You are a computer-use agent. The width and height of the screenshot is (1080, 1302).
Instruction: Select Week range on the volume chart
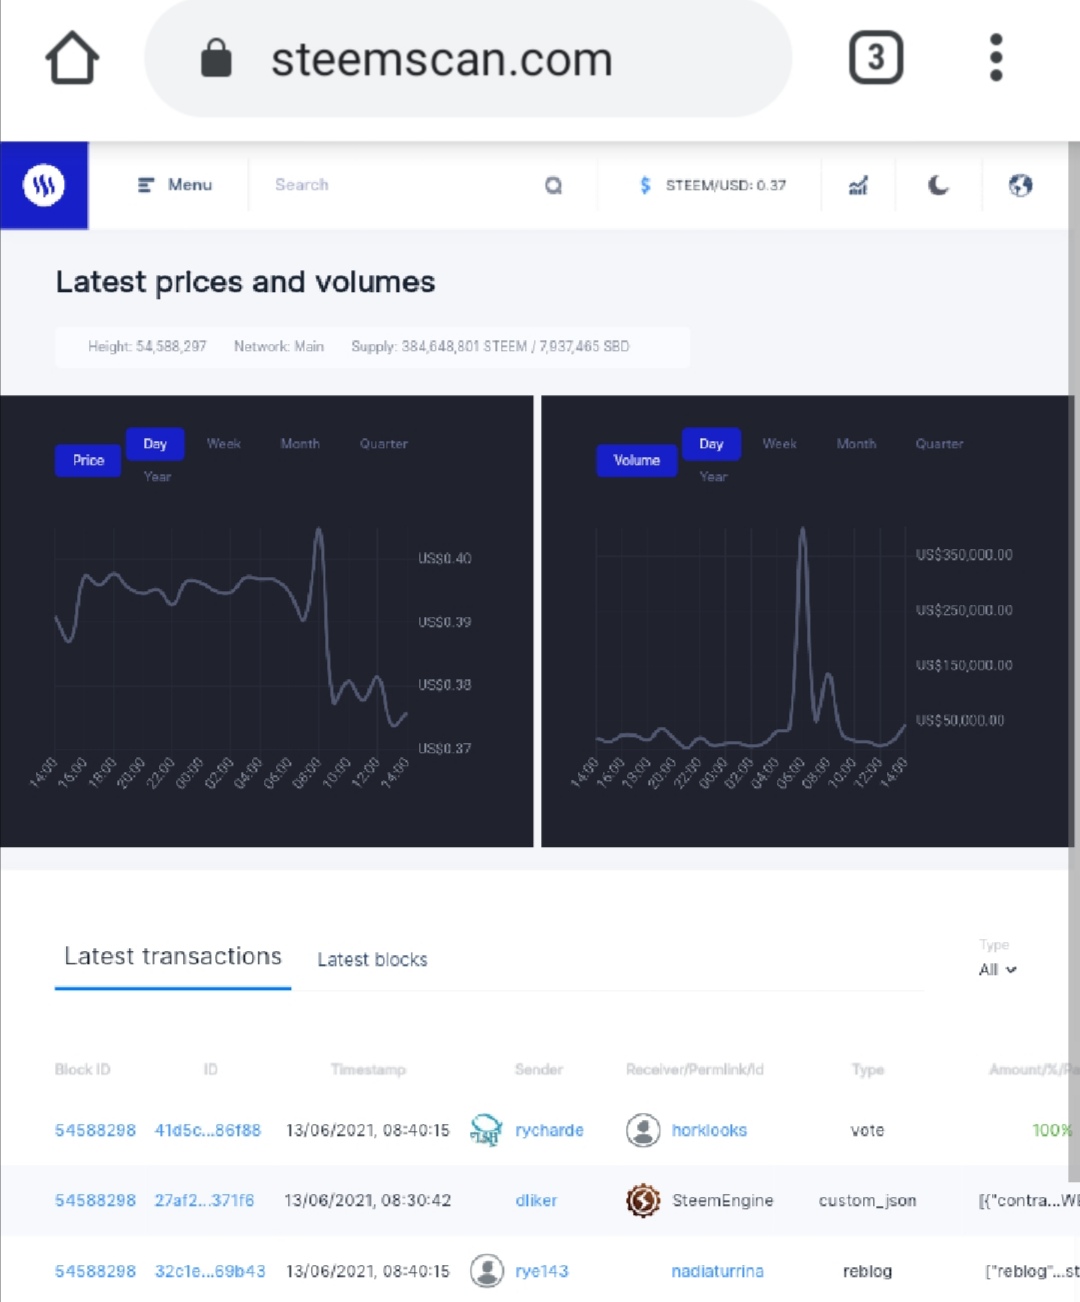[x=780, y=444]
